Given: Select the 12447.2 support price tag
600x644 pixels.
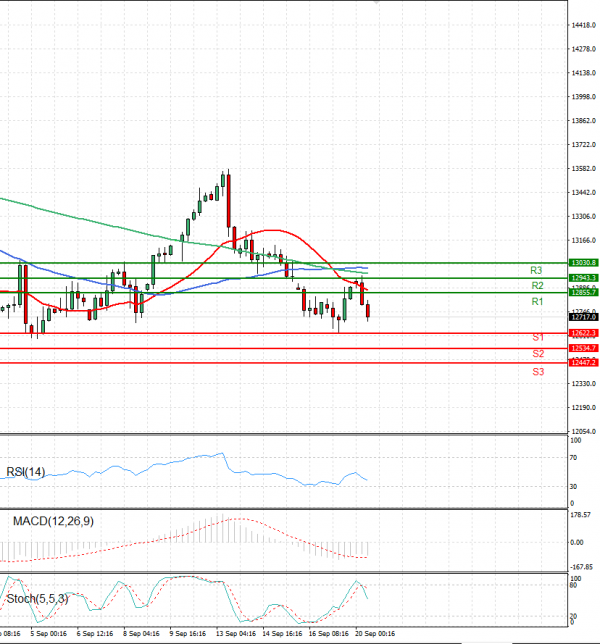Looking at the screenshot, I should pyautogui.click(x=583, y=363).
